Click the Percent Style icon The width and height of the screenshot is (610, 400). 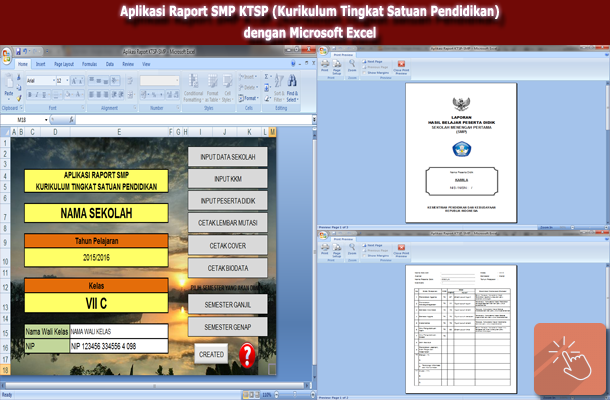154,95
